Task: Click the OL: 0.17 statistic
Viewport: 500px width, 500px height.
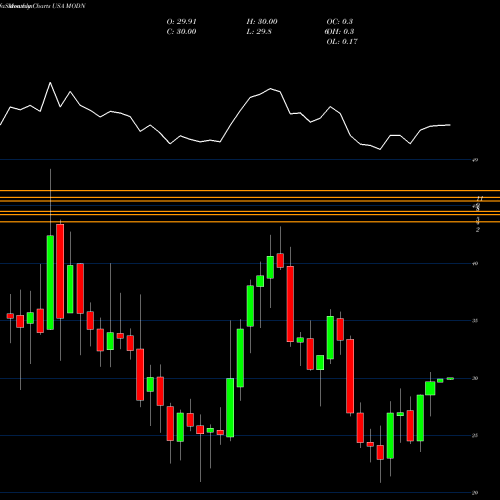Action: (x=342, y=42)
